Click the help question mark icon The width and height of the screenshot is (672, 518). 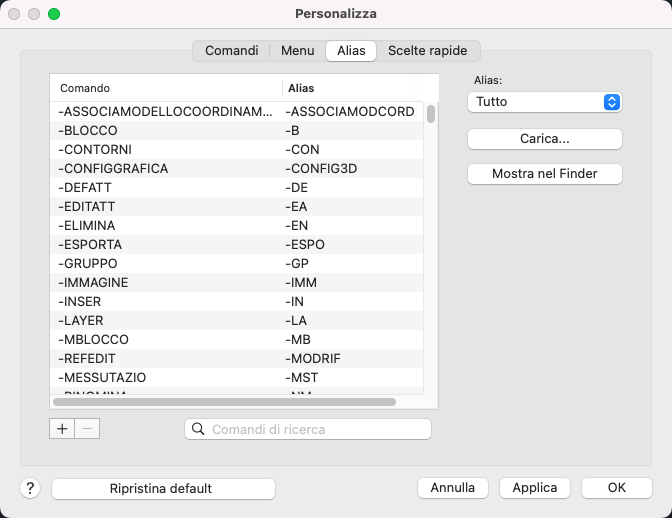click(x=30, y=488)
